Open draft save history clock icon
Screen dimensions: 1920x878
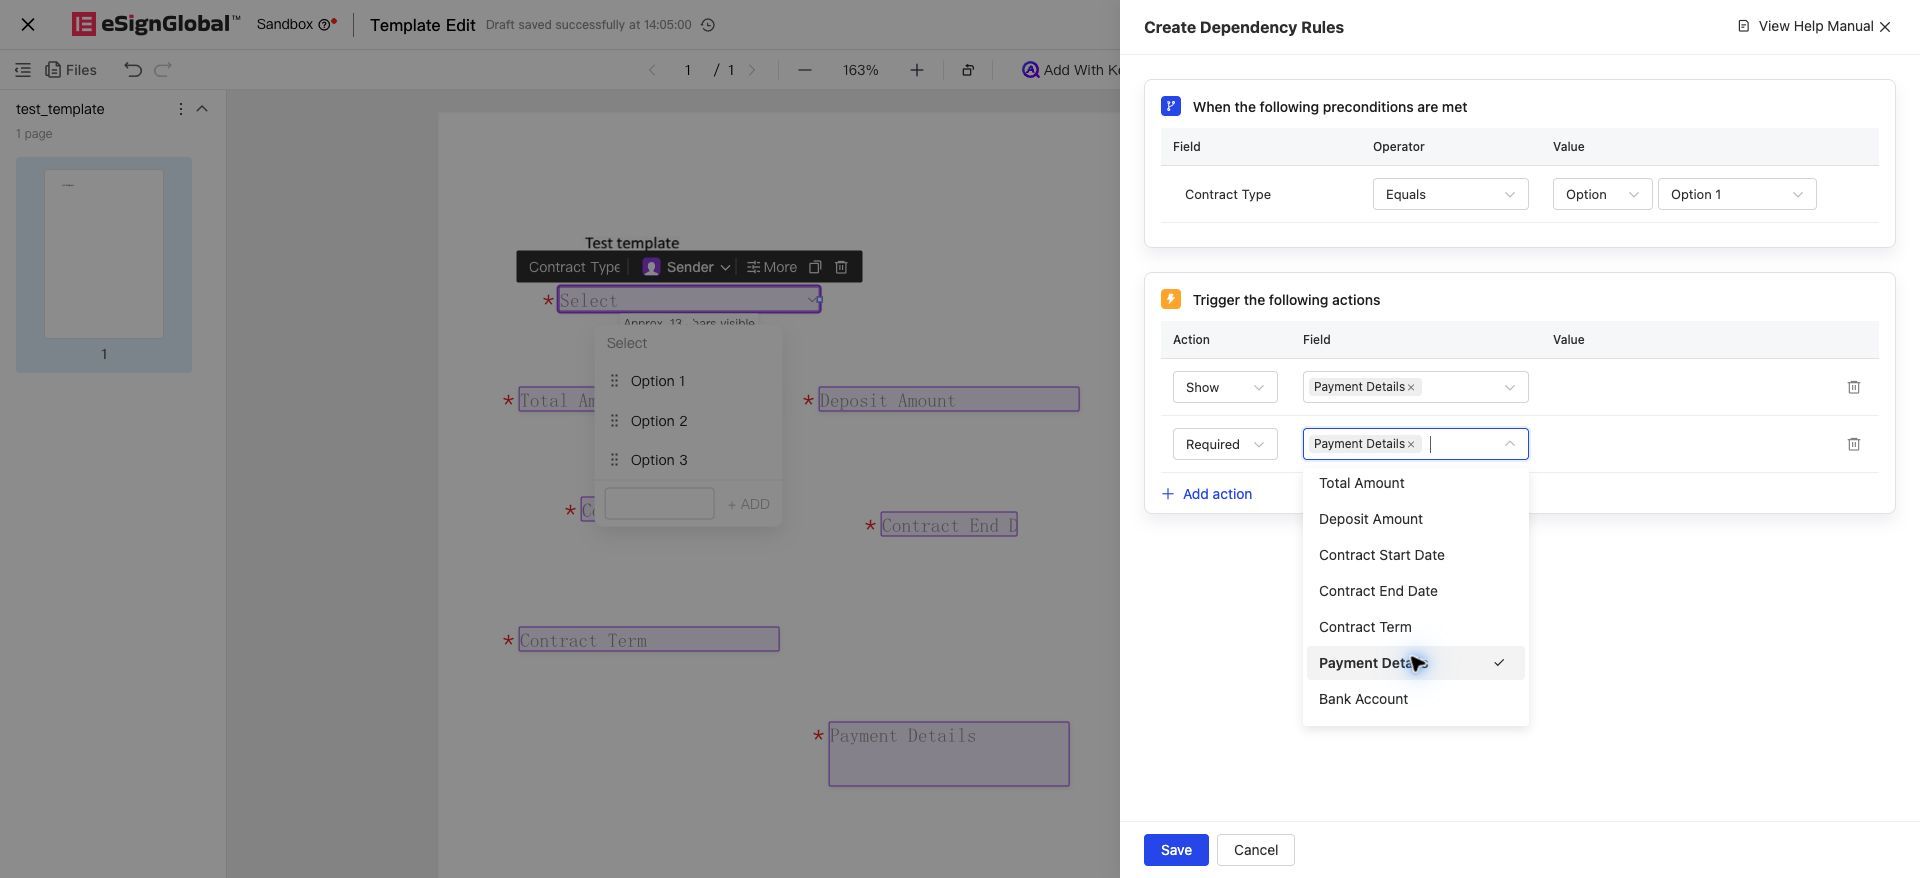click(x=708, y=25)
